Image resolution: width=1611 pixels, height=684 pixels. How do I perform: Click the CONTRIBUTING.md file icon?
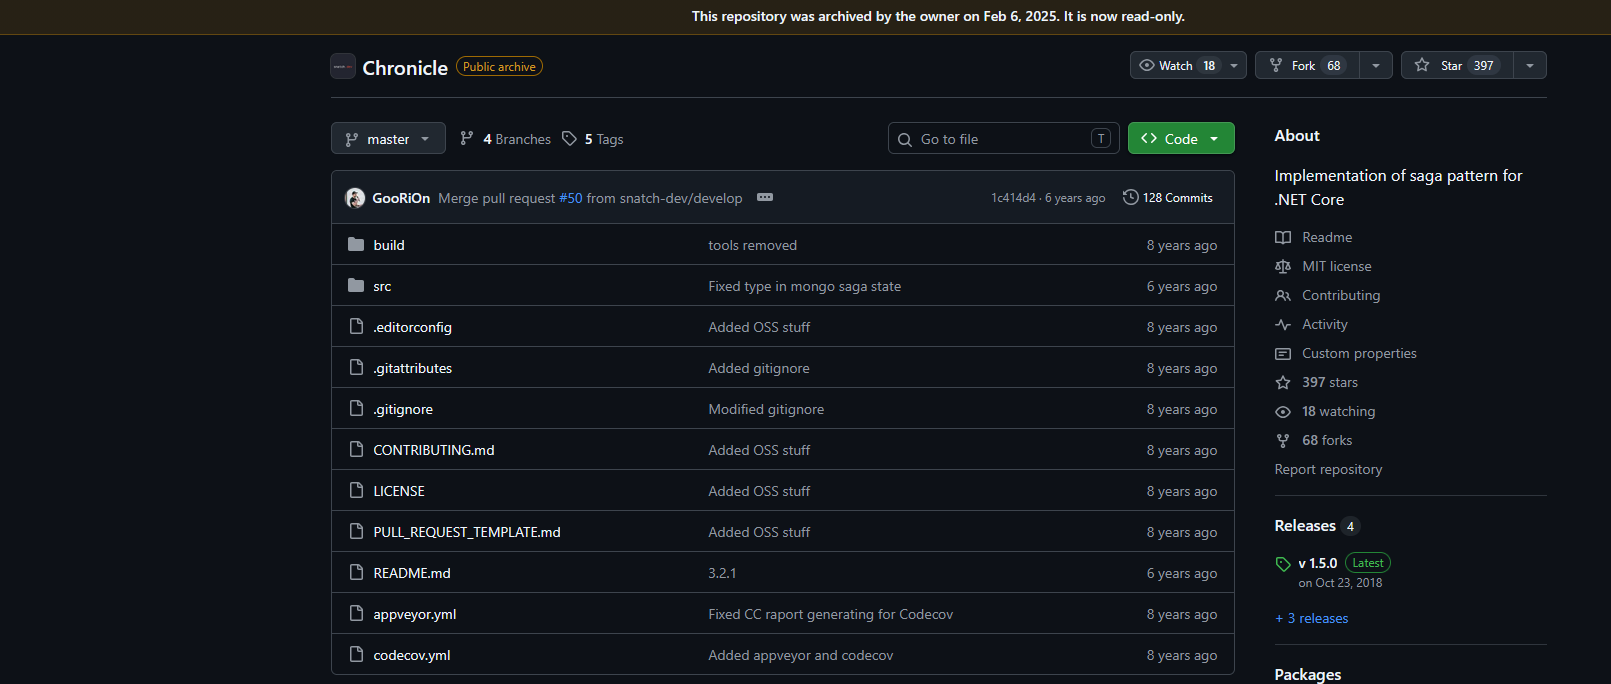pyautogui.click(x=356, y=449)
